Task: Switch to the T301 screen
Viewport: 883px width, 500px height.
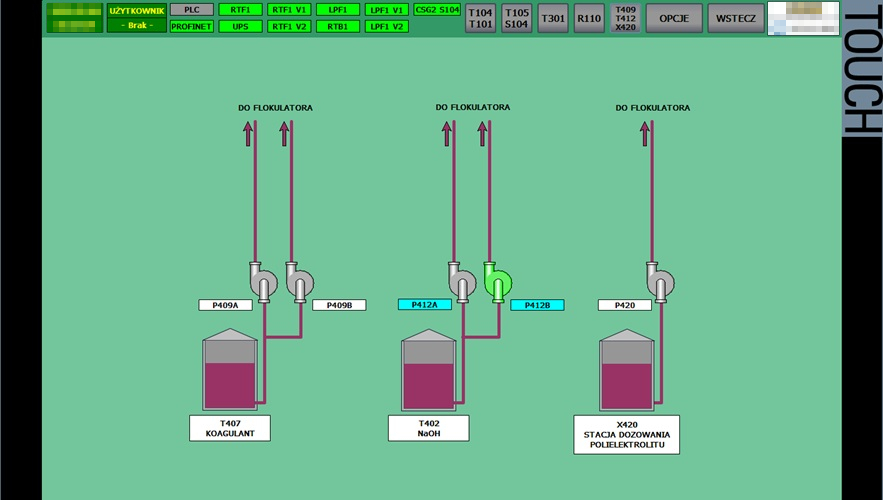Action: (x=552, y=18)
